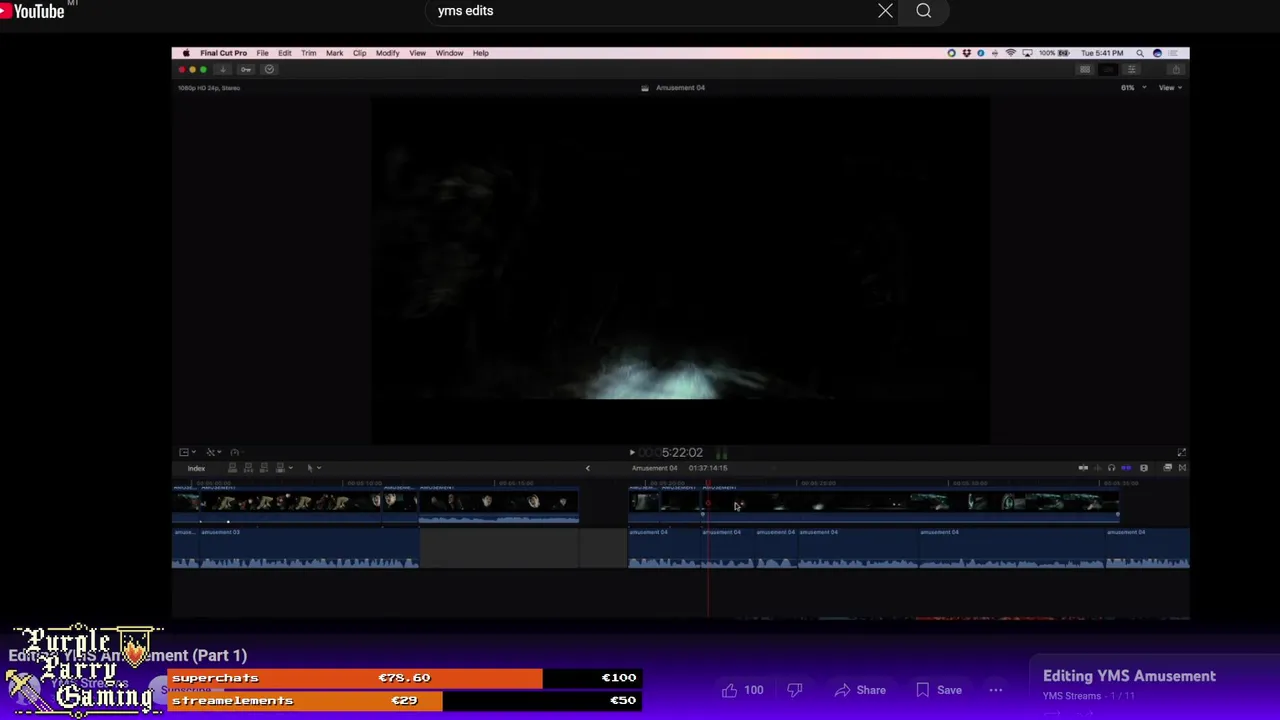Save the video to a playlist
Image resolution: width=1280 pixels, height=720 pixels.
click(x=938, y=690)
